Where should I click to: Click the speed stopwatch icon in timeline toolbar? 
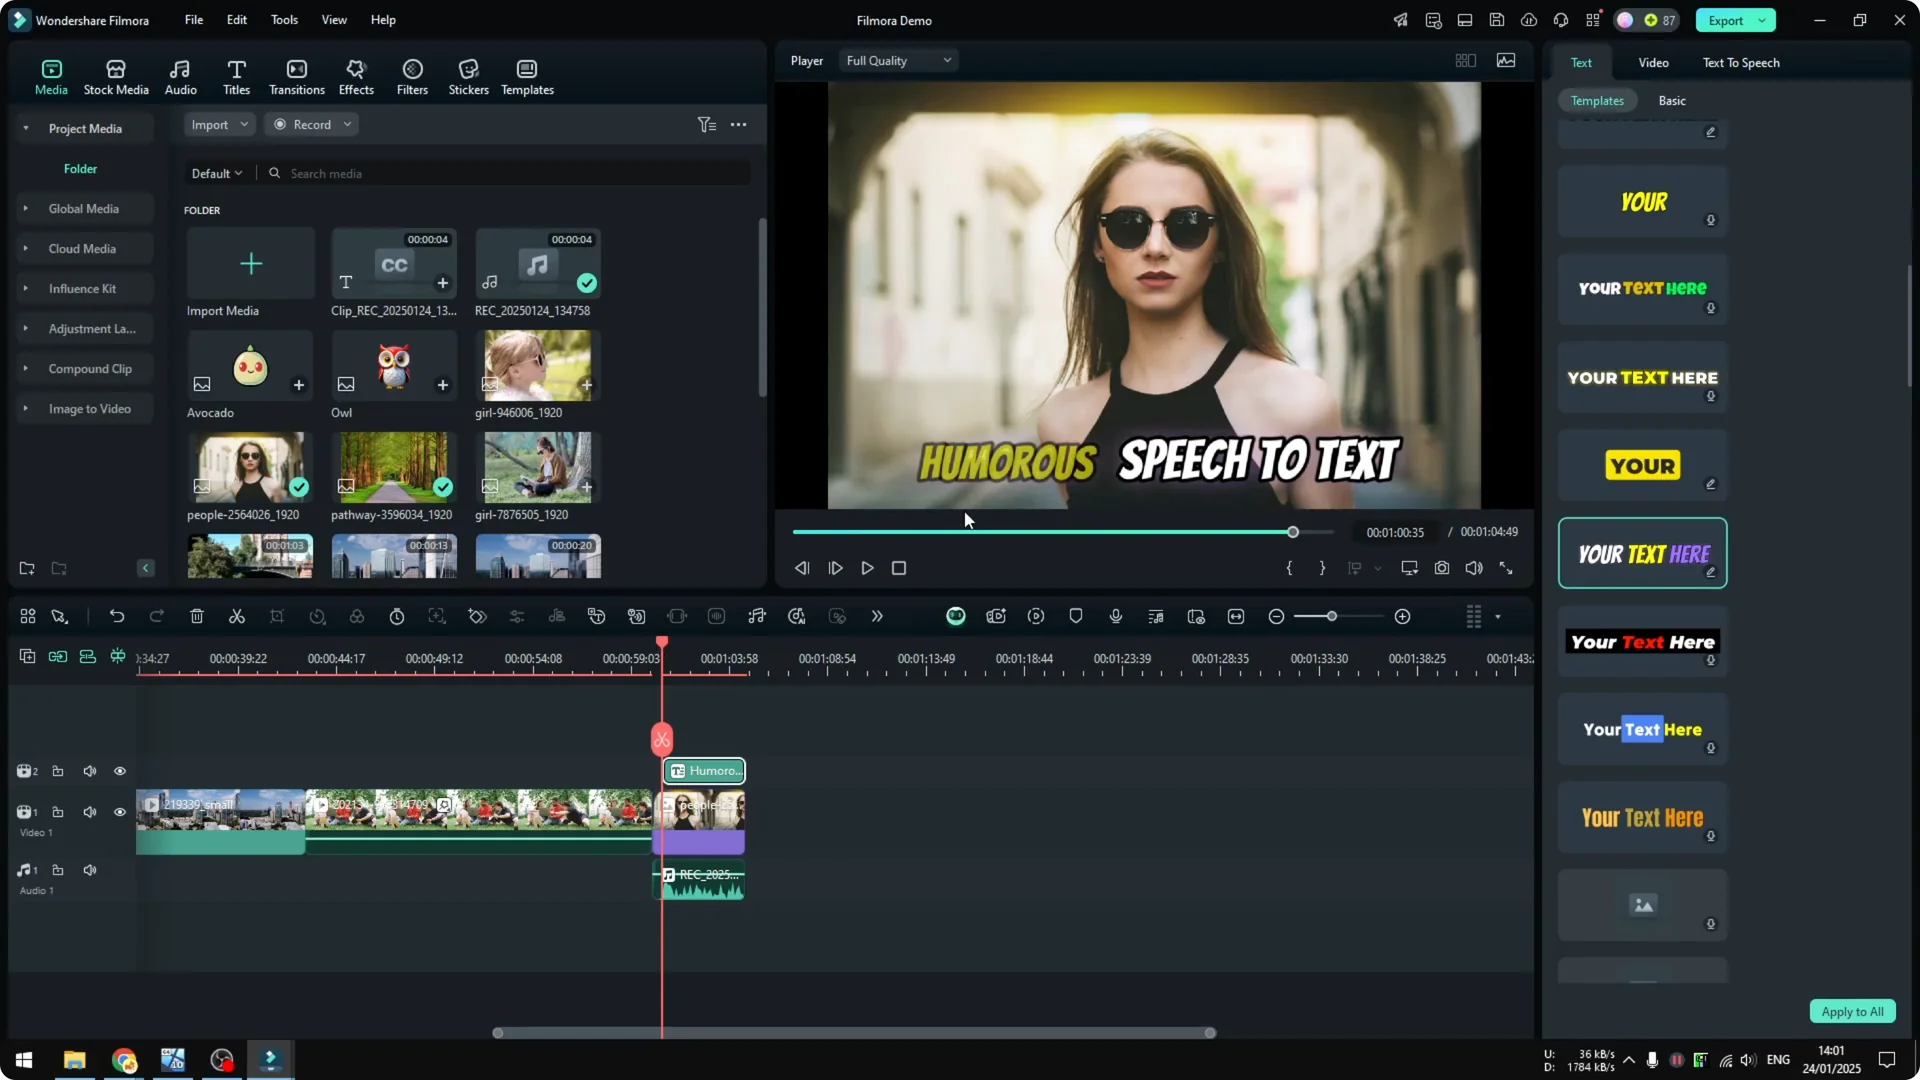[x=397, y=617]
